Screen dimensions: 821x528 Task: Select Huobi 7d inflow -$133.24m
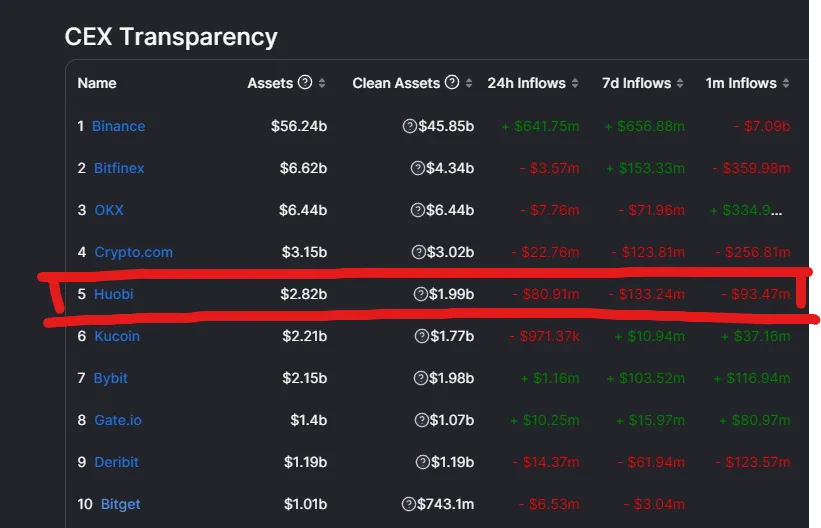point(647,294)
